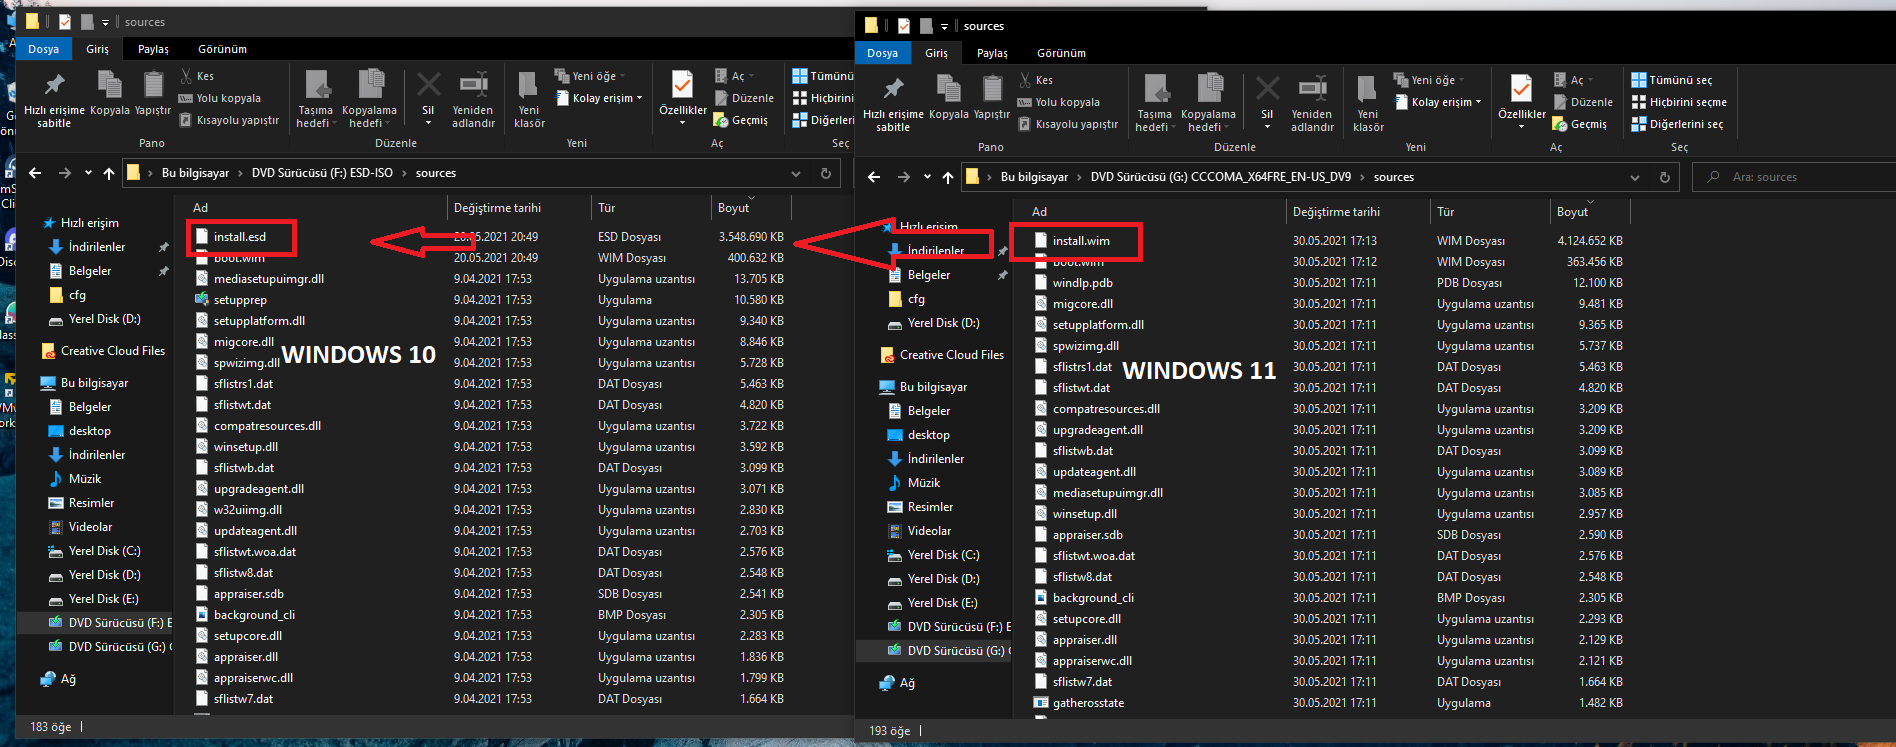Click Sil (delete) in F: drive window
Image resolution: width=1896 pixels, height=747 pixels.
428,98
